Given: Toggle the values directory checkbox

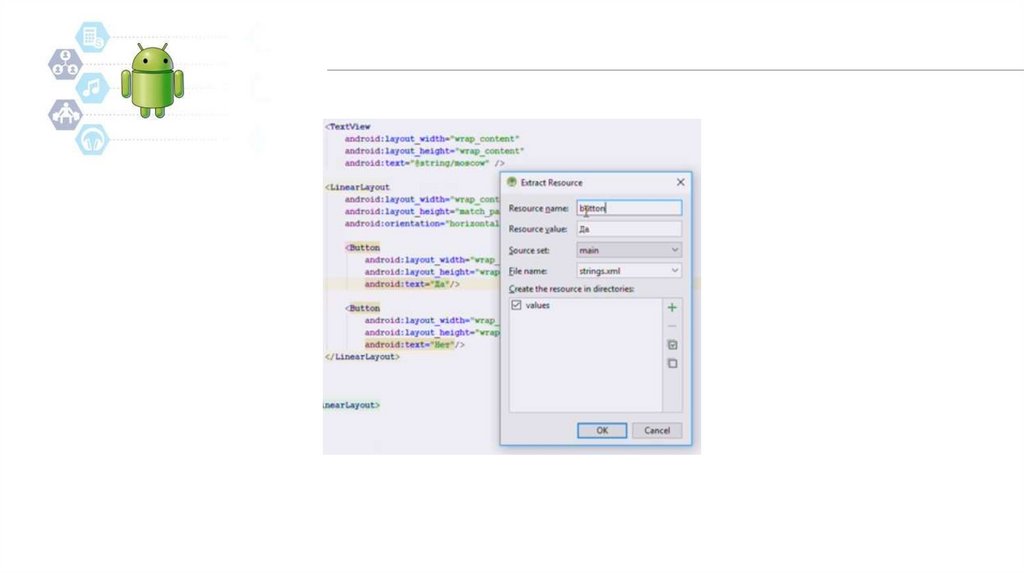Looking at the screenshot, I should [x=516, y=305].
